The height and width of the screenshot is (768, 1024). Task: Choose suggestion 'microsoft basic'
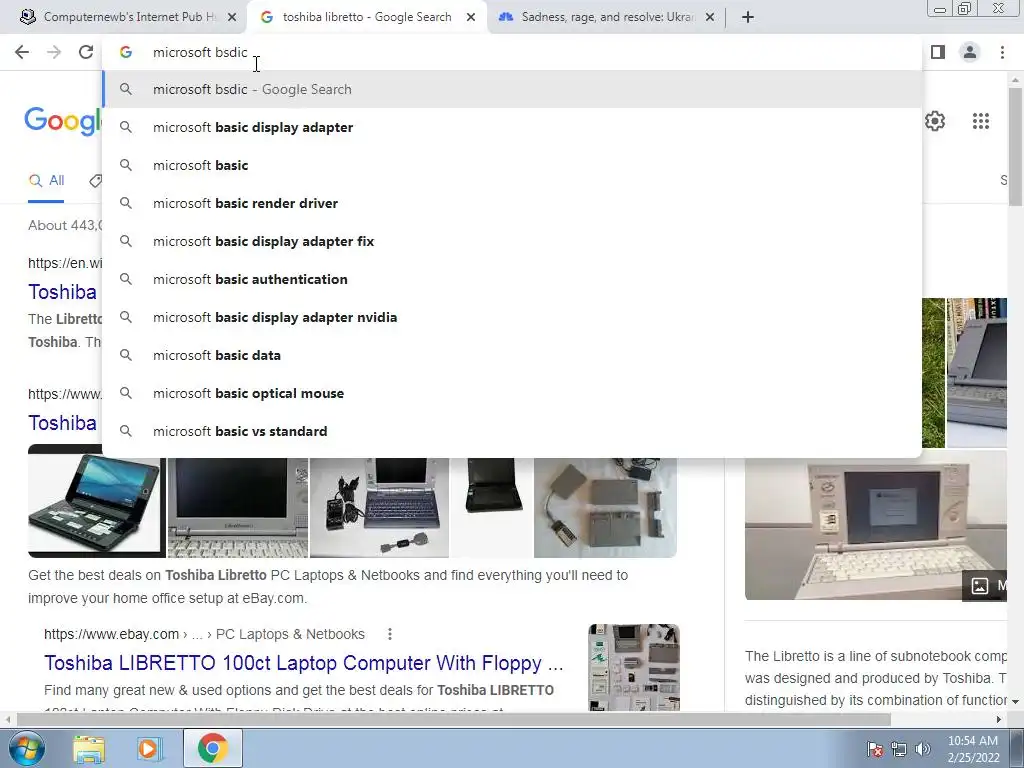click(513, 165)
